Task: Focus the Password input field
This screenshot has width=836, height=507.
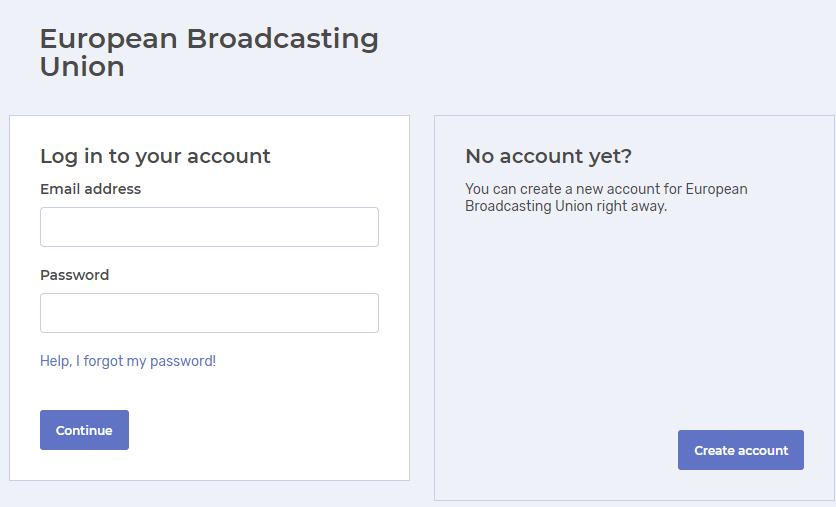Action: point(209,313)
